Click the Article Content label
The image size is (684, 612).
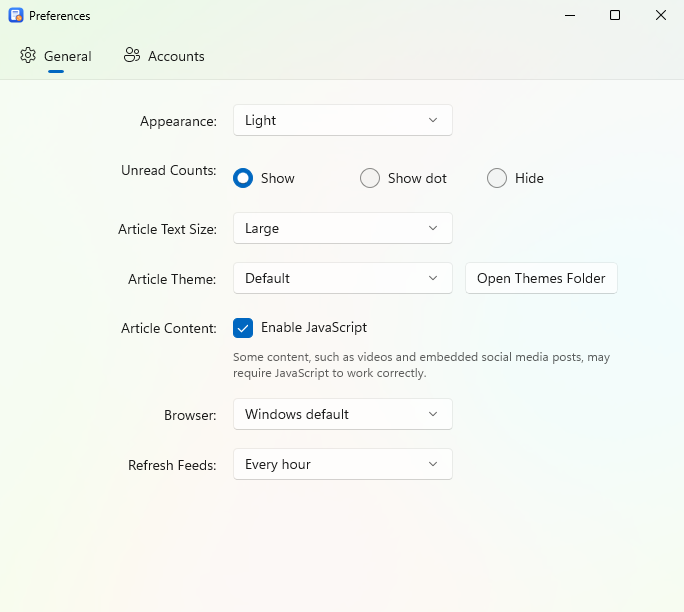pyautogui.click(x=169, y=328)
